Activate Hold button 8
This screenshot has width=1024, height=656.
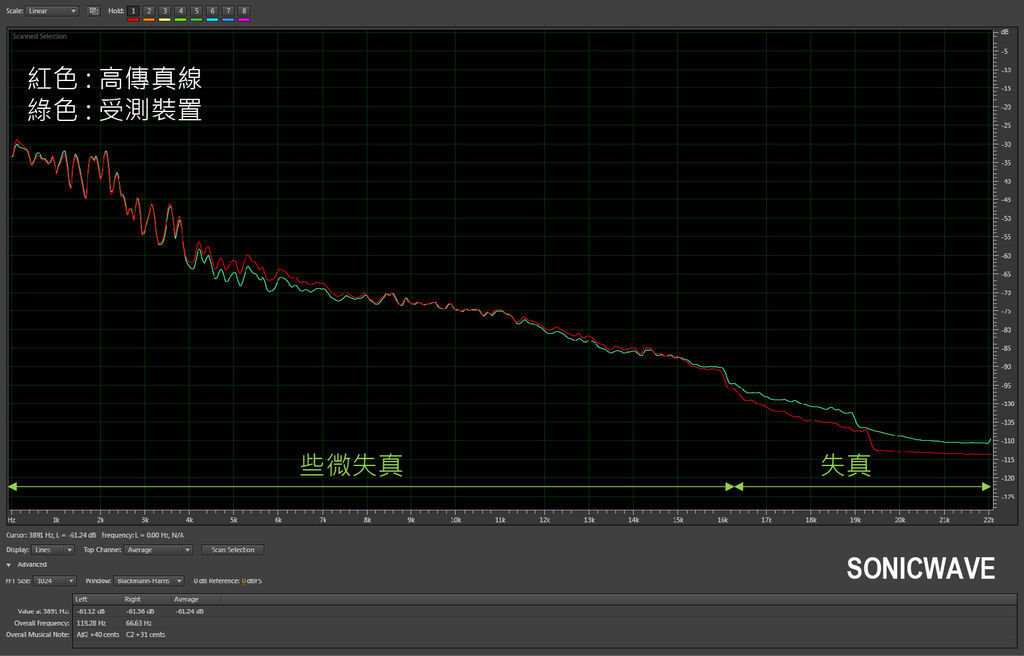pos(244,11)
